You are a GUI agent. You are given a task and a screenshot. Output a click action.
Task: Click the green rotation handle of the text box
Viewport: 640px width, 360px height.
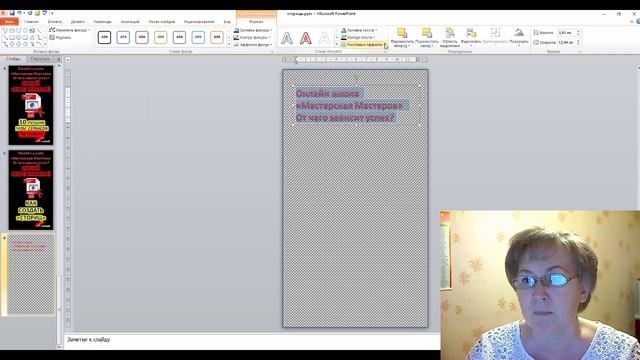coord(356,76)
